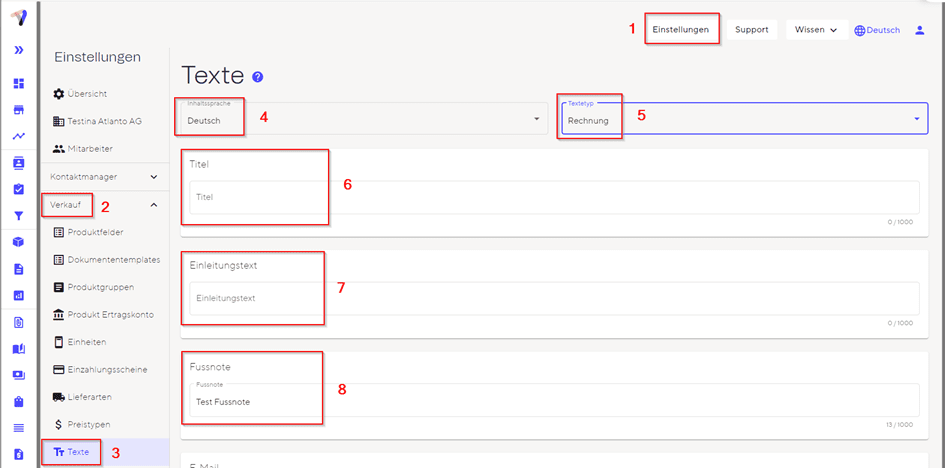Open the user profile icon
Image resolution: width=945 pixels, height=468 pixels.
[x=920, y=30]
